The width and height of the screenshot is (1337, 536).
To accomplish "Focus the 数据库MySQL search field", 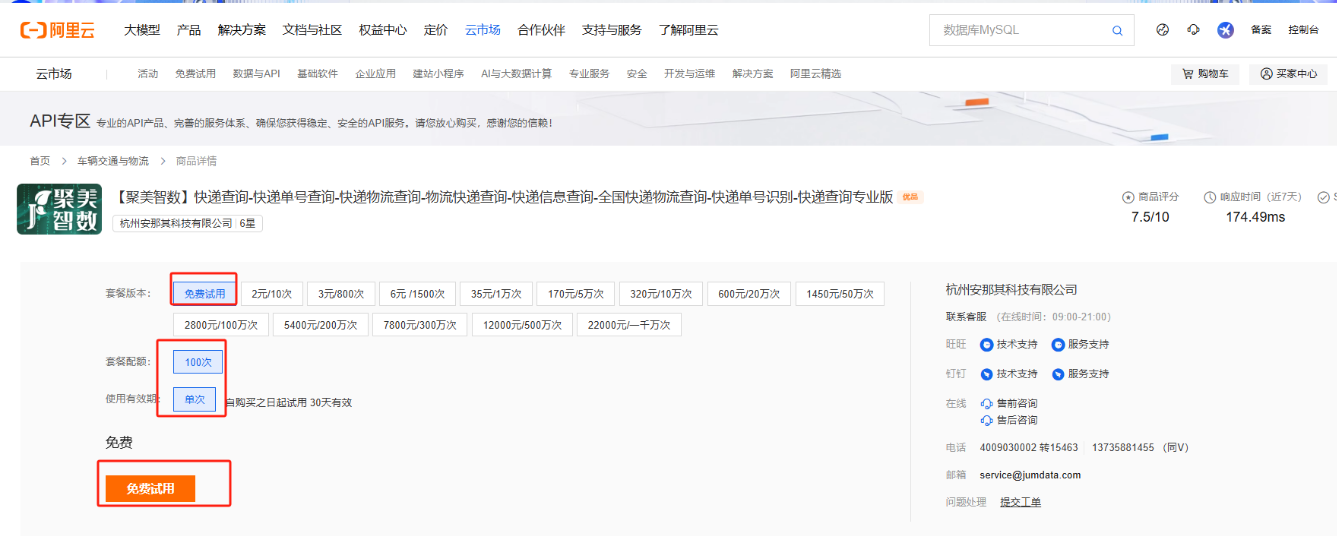I will point(1020,31).
